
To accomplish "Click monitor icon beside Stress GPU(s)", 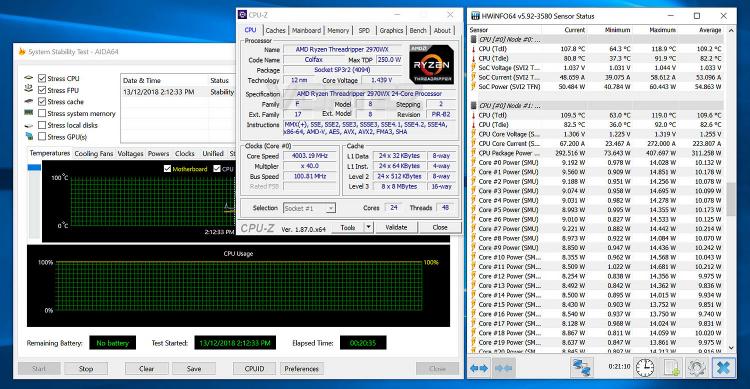I will coord(29,136).
